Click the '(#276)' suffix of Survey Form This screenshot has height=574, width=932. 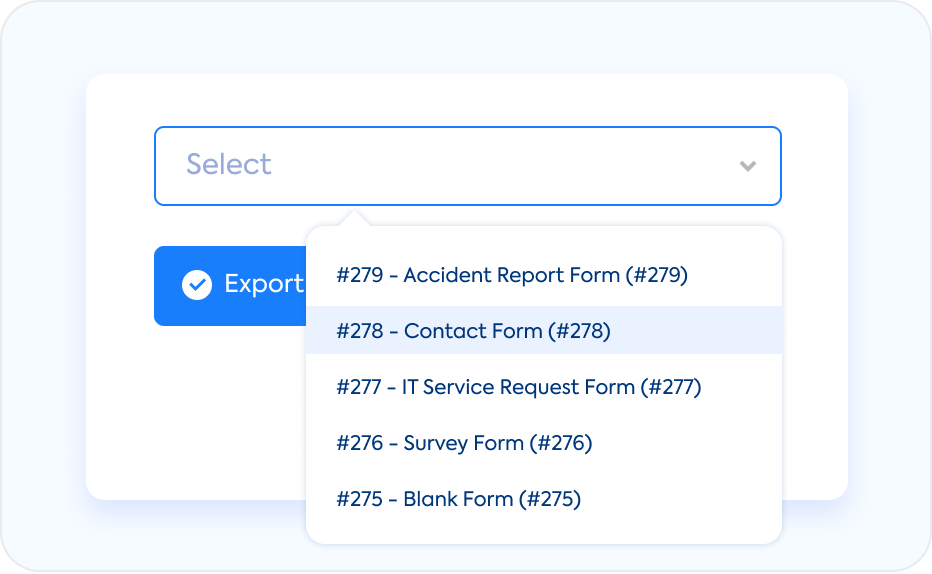[x=561, y=443]
